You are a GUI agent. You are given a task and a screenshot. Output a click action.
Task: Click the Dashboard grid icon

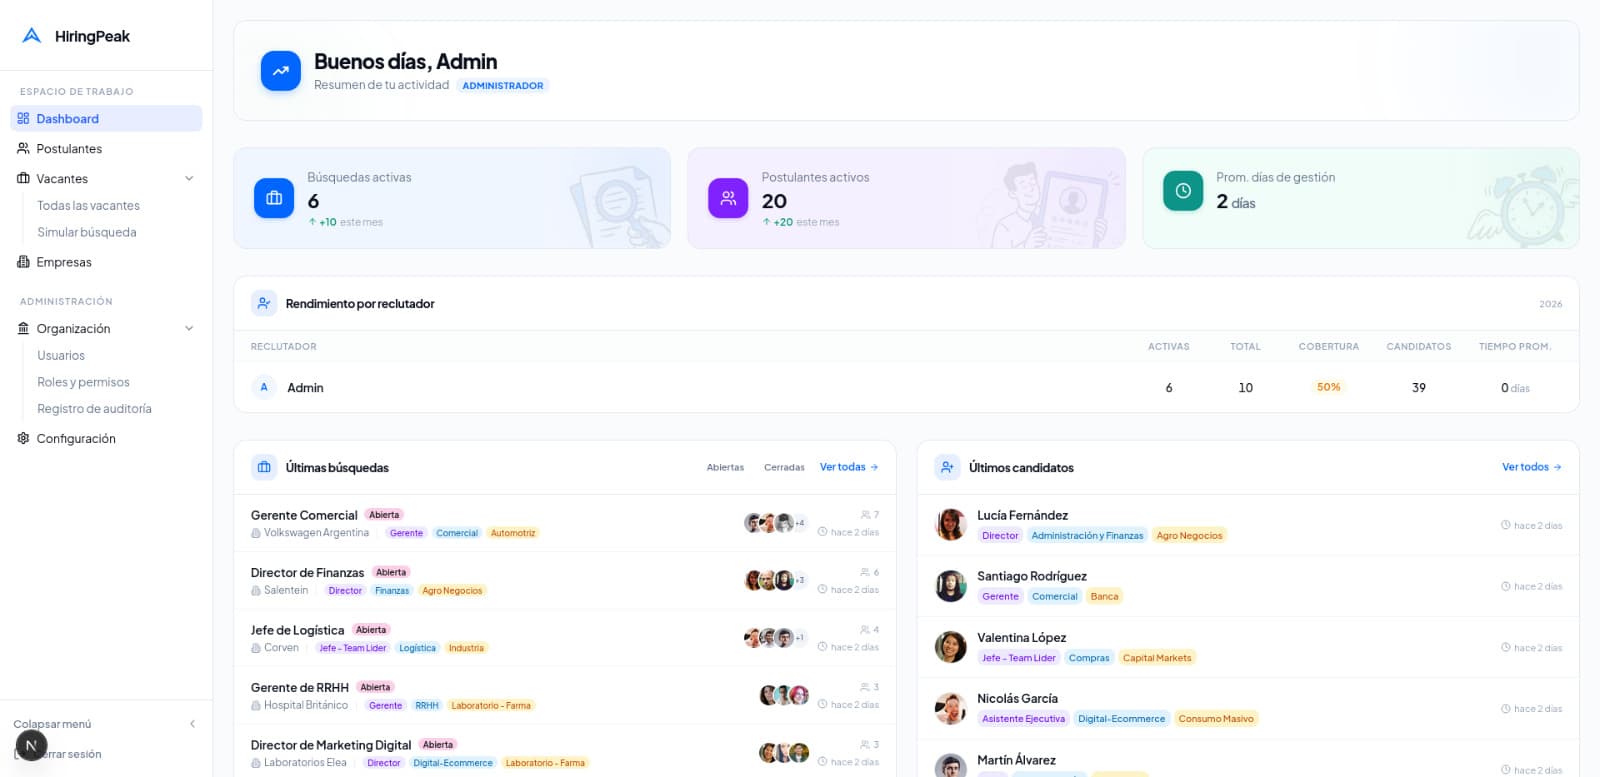coord(23,118)
